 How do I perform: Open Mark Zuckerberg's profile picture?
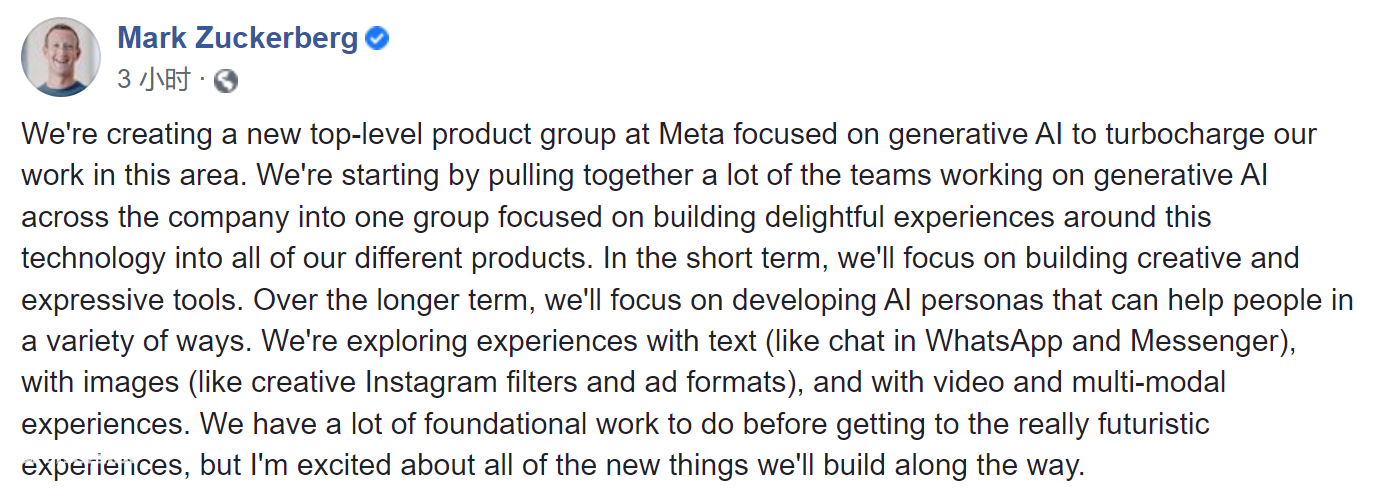61,57
